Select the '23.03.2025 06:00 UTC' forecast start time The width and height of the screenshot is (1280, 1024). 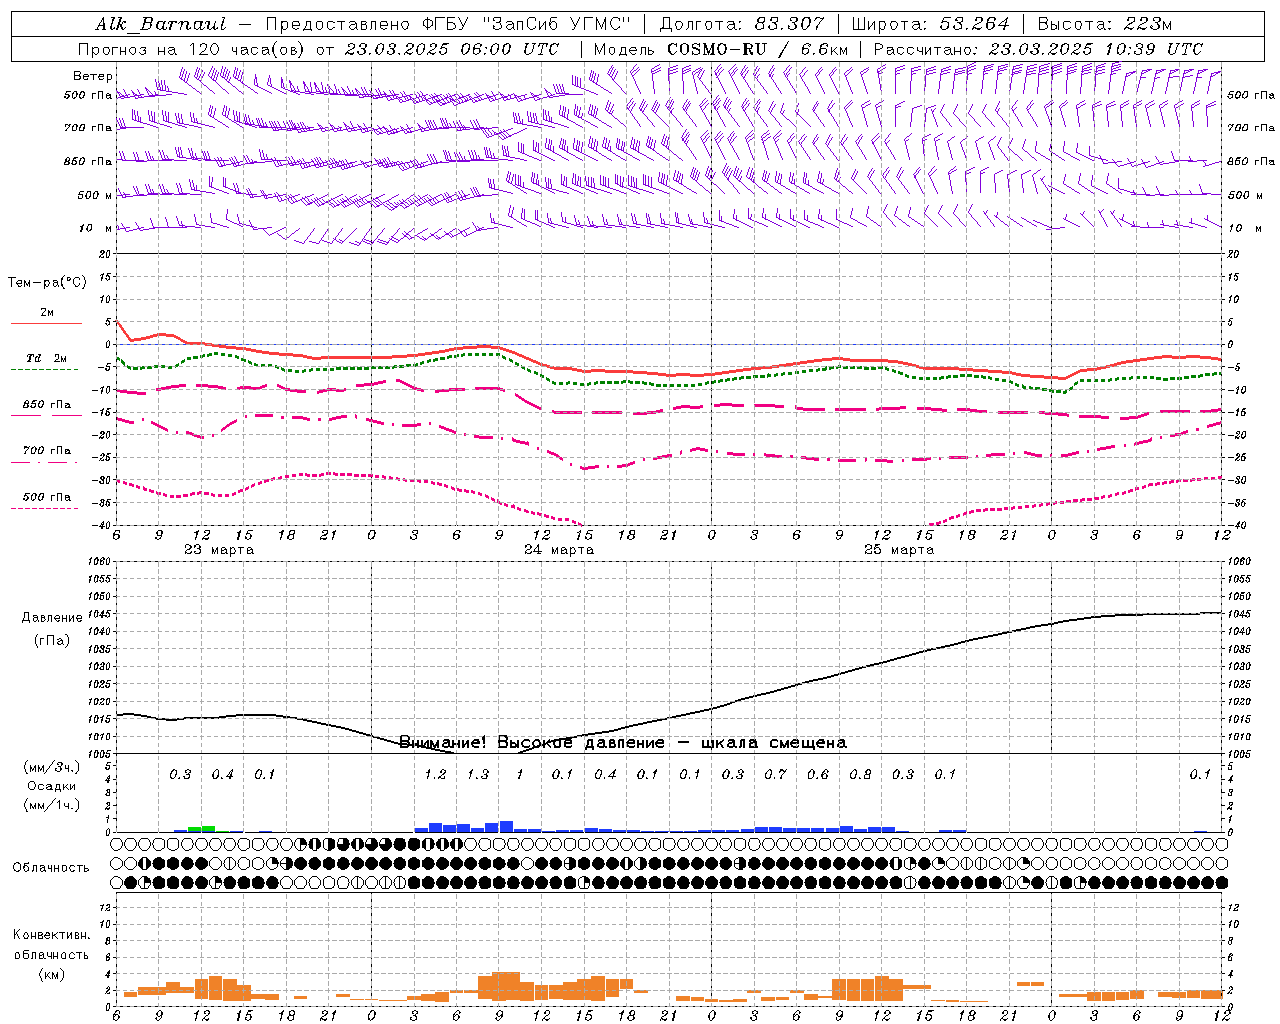coord(451,49)
